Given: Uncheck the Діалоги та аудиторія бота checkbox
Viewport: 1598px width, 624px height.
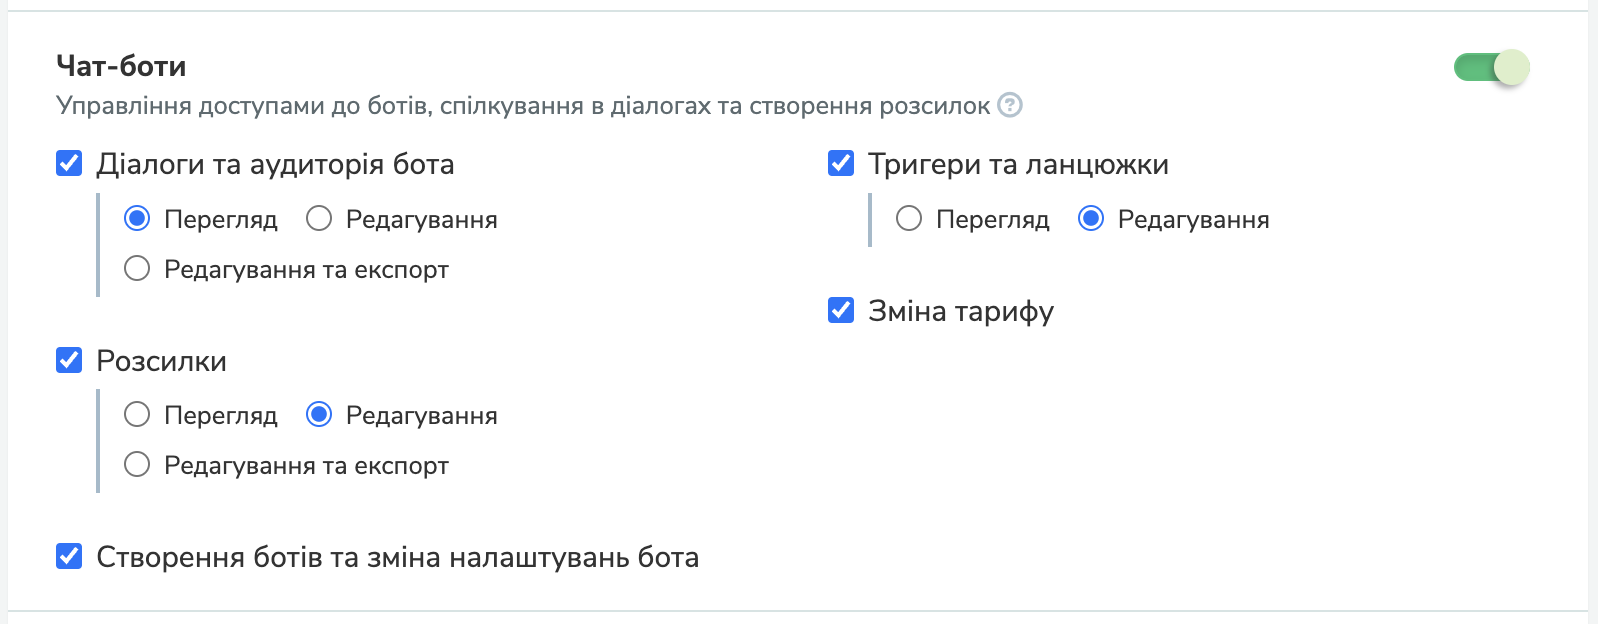Looking at the screenshot, I should pos(67,164).
